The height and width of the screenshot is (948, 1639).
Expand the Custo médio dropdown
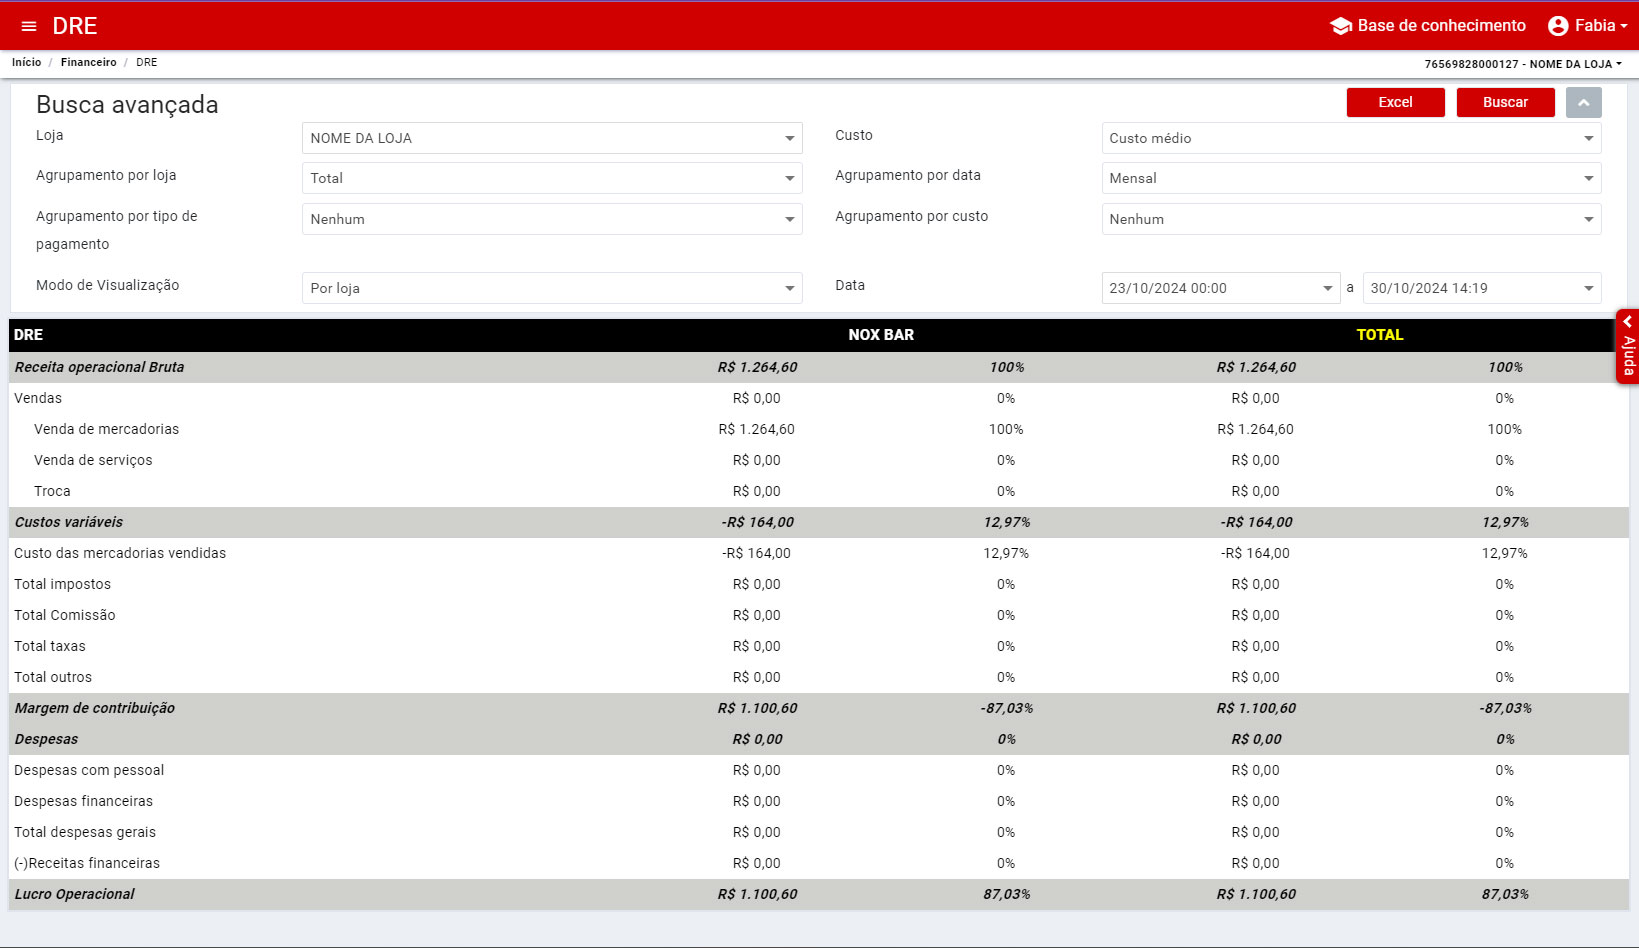[1351, 138]
